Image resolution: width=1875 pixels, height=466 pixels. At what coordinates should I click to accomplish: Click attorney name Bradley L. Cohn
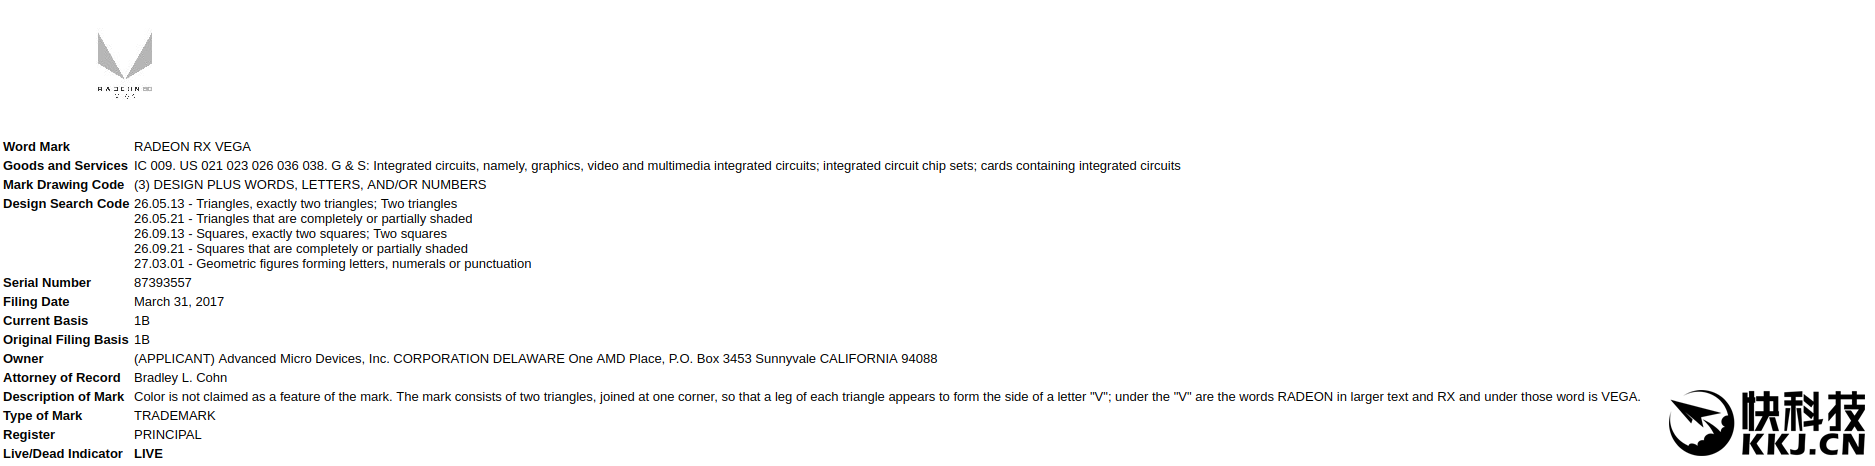[x=180, y=378]
